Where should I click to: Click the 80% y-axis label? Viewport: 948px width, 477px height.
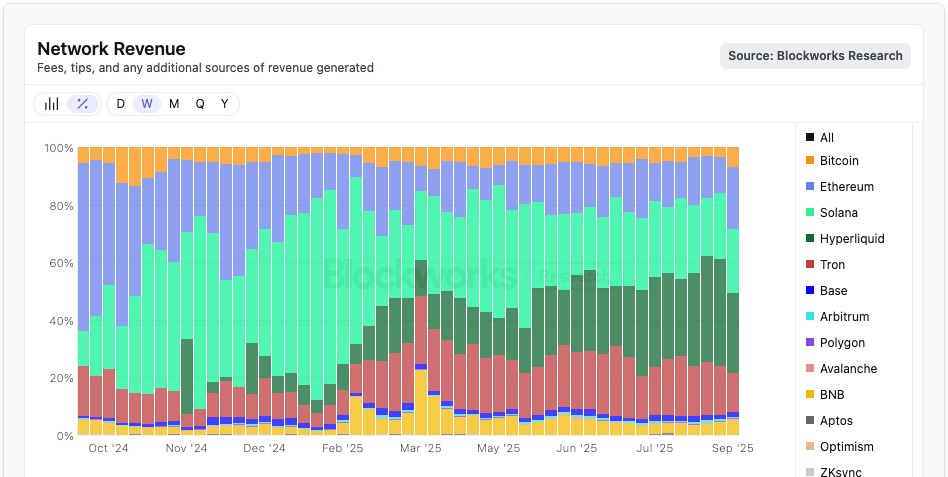pyautogui.click(x=61, y=206)
